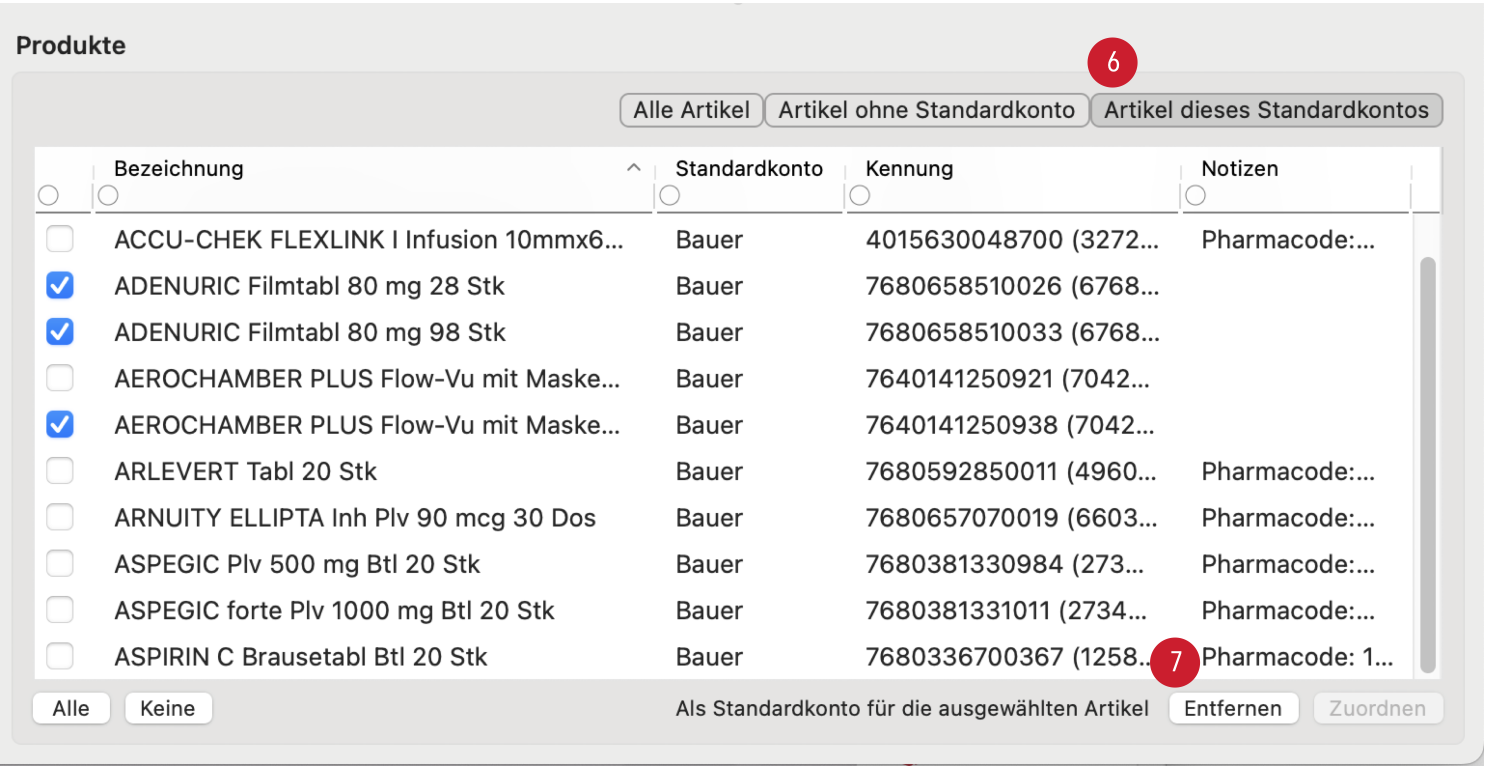Click the Zuordnen button

[1377, 709]
